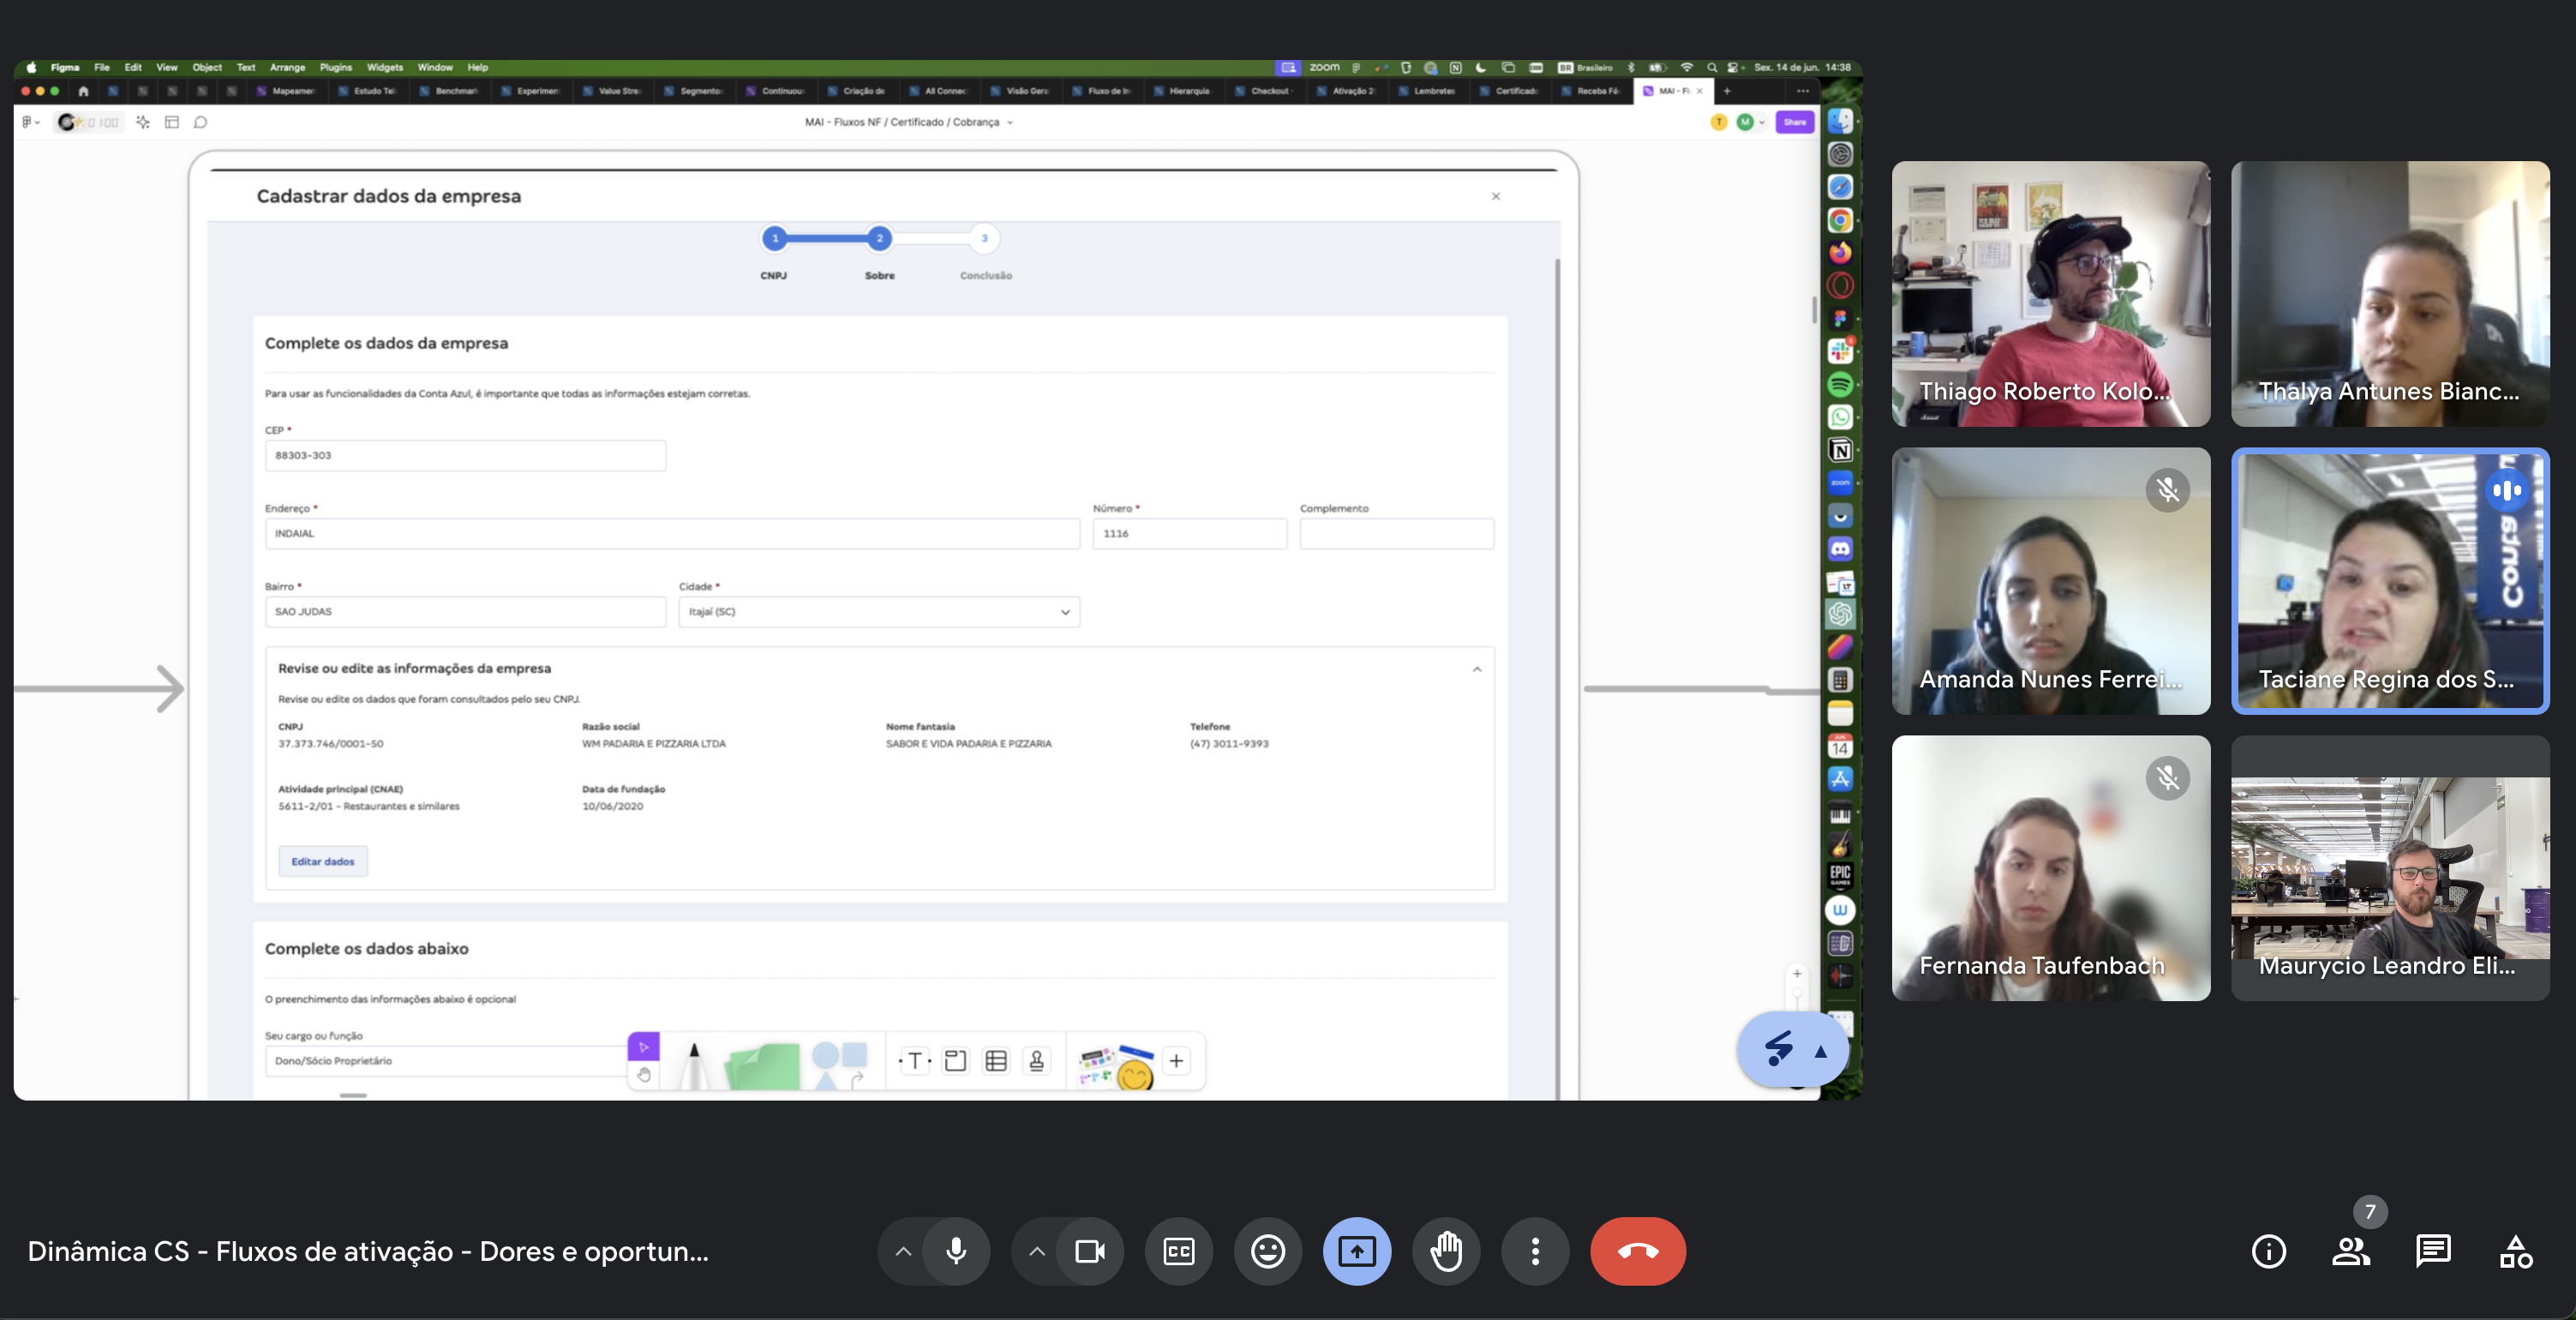
Task: Open the emoji reactions picker
Action: [1268, 1251]
